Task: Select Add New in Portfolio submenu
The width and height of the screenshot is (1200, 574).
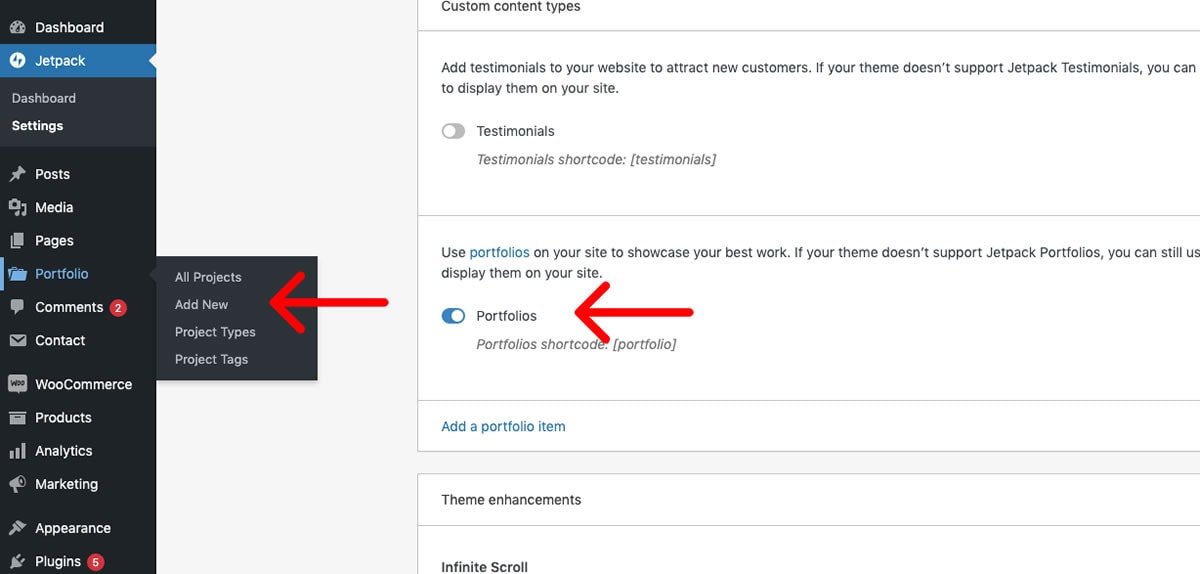Action: click(x=201, y=304)
